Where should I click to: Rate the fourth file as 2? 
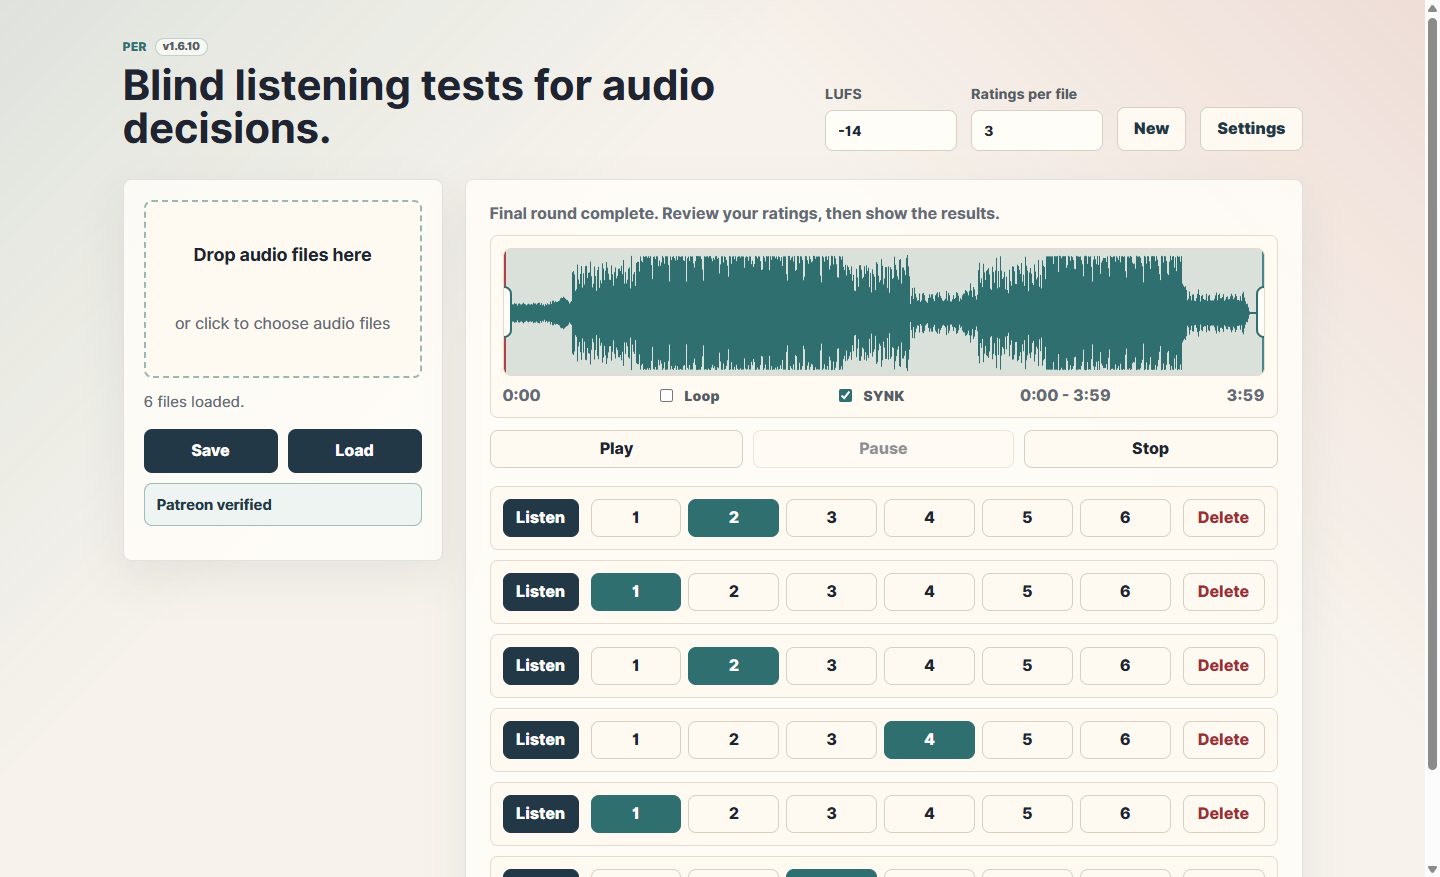click(x=734, y=740)
